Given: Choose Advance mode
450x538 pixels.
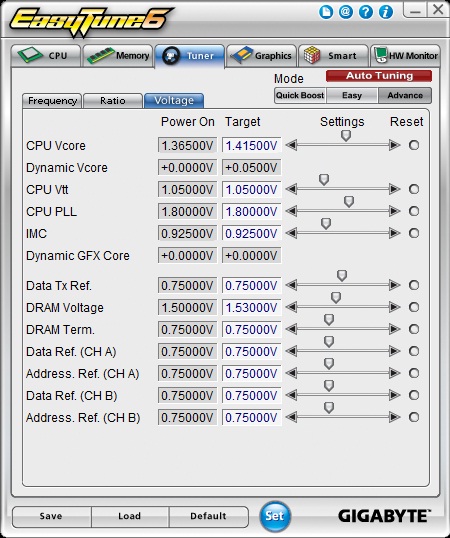Looking at the screenshot, I should point(405,95).
